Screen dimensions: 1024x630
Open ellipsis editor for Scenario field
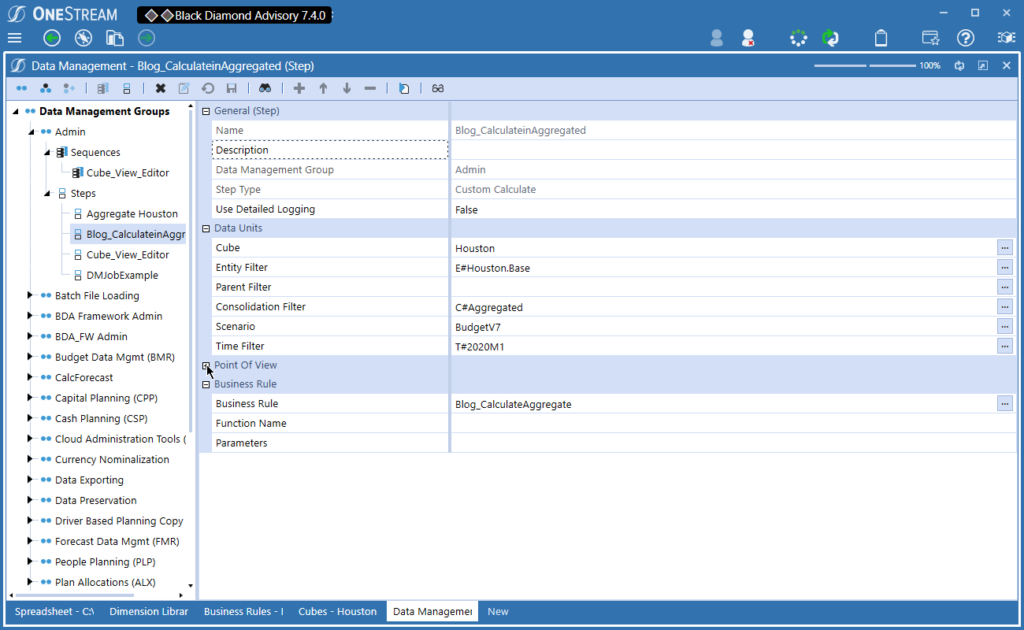1004,326
